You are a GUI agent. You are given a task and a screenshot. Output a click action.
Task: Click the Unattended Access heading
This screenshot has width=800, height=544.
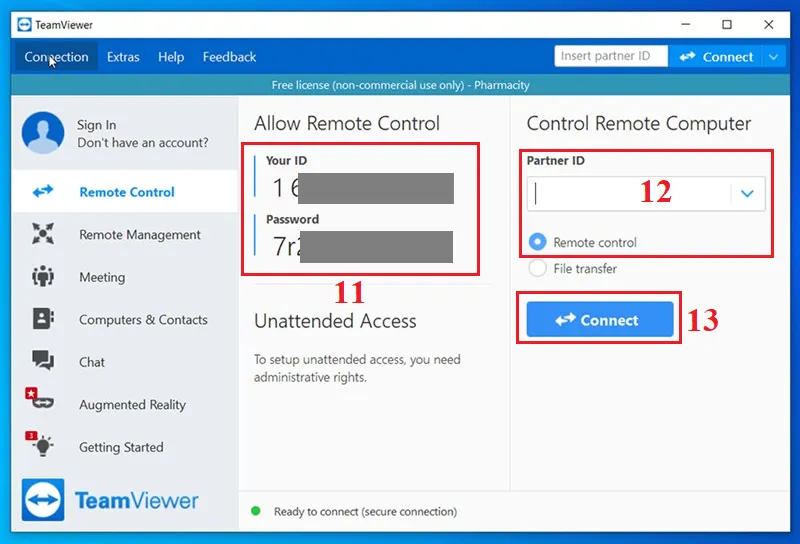335,321
